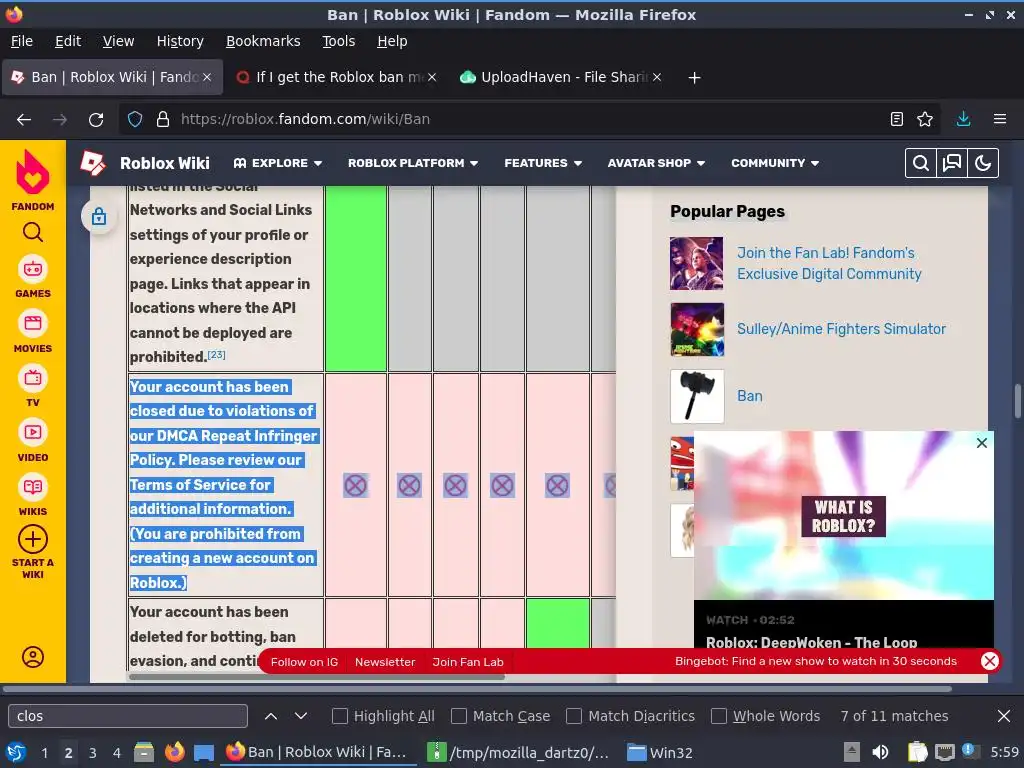Switch to workspace 3 in taskbar
This screenshot has height=768, width=1024.
pos(93,753)
